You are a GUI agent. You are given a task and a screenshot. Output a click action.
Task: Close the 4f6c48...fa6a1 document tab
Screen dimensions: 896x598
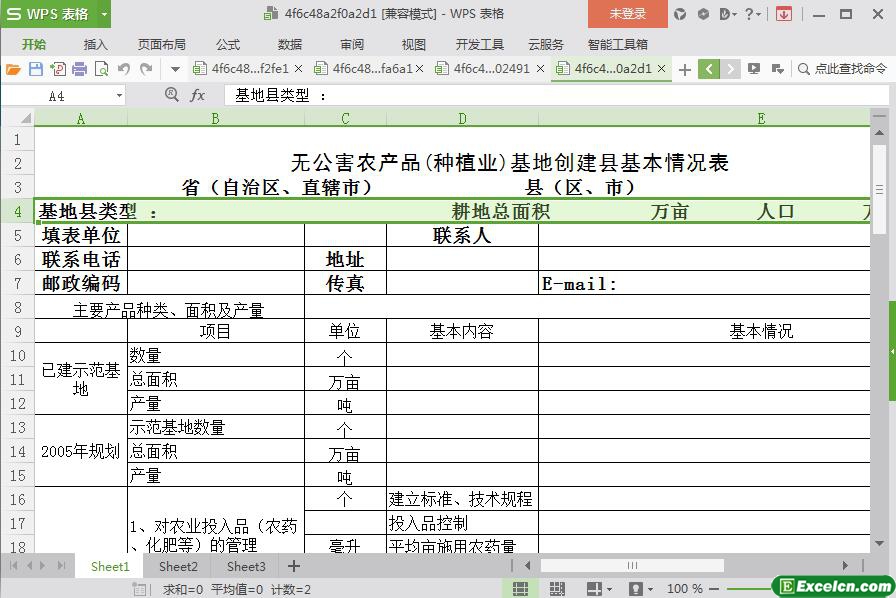click(419, 69)
